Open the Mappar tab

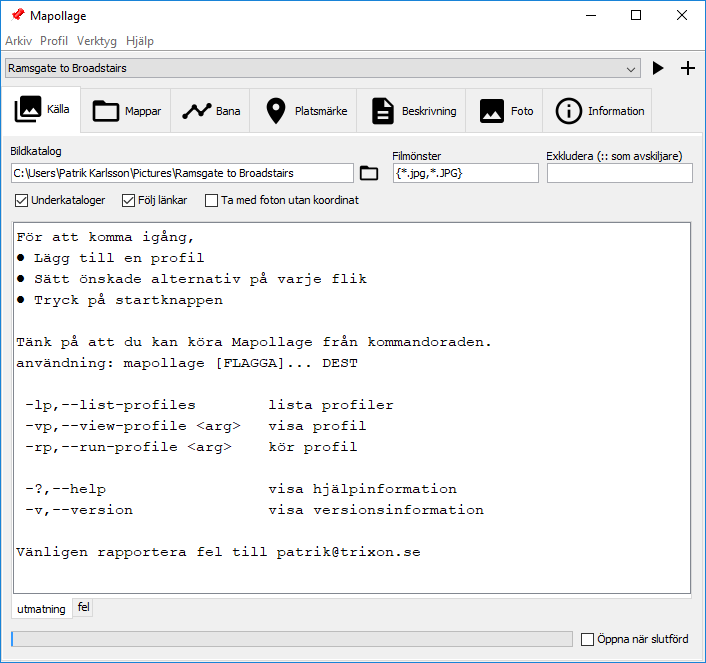pos(126,111)
